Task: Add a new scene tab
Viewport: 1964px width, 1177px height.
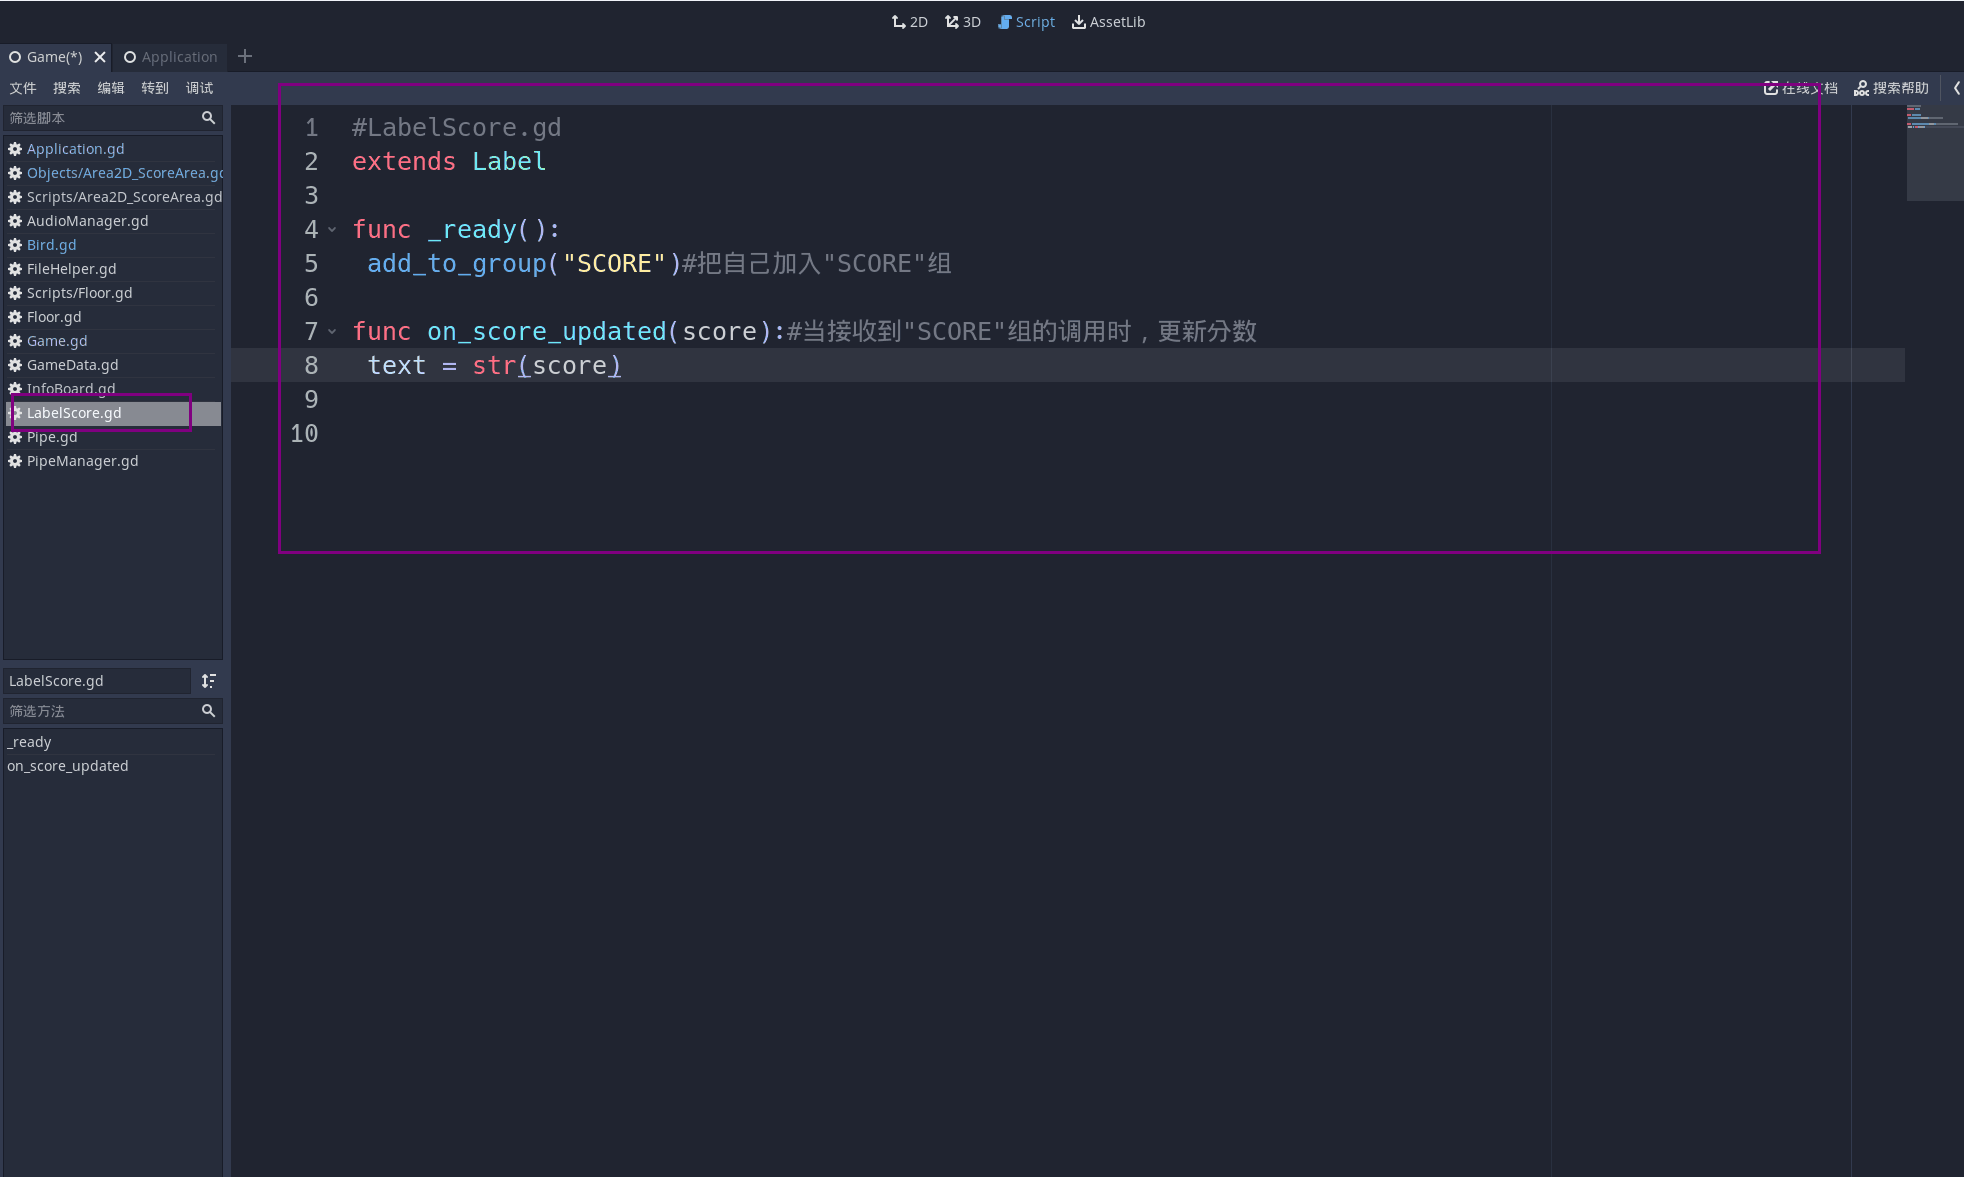Action: [x=245, y=57]
